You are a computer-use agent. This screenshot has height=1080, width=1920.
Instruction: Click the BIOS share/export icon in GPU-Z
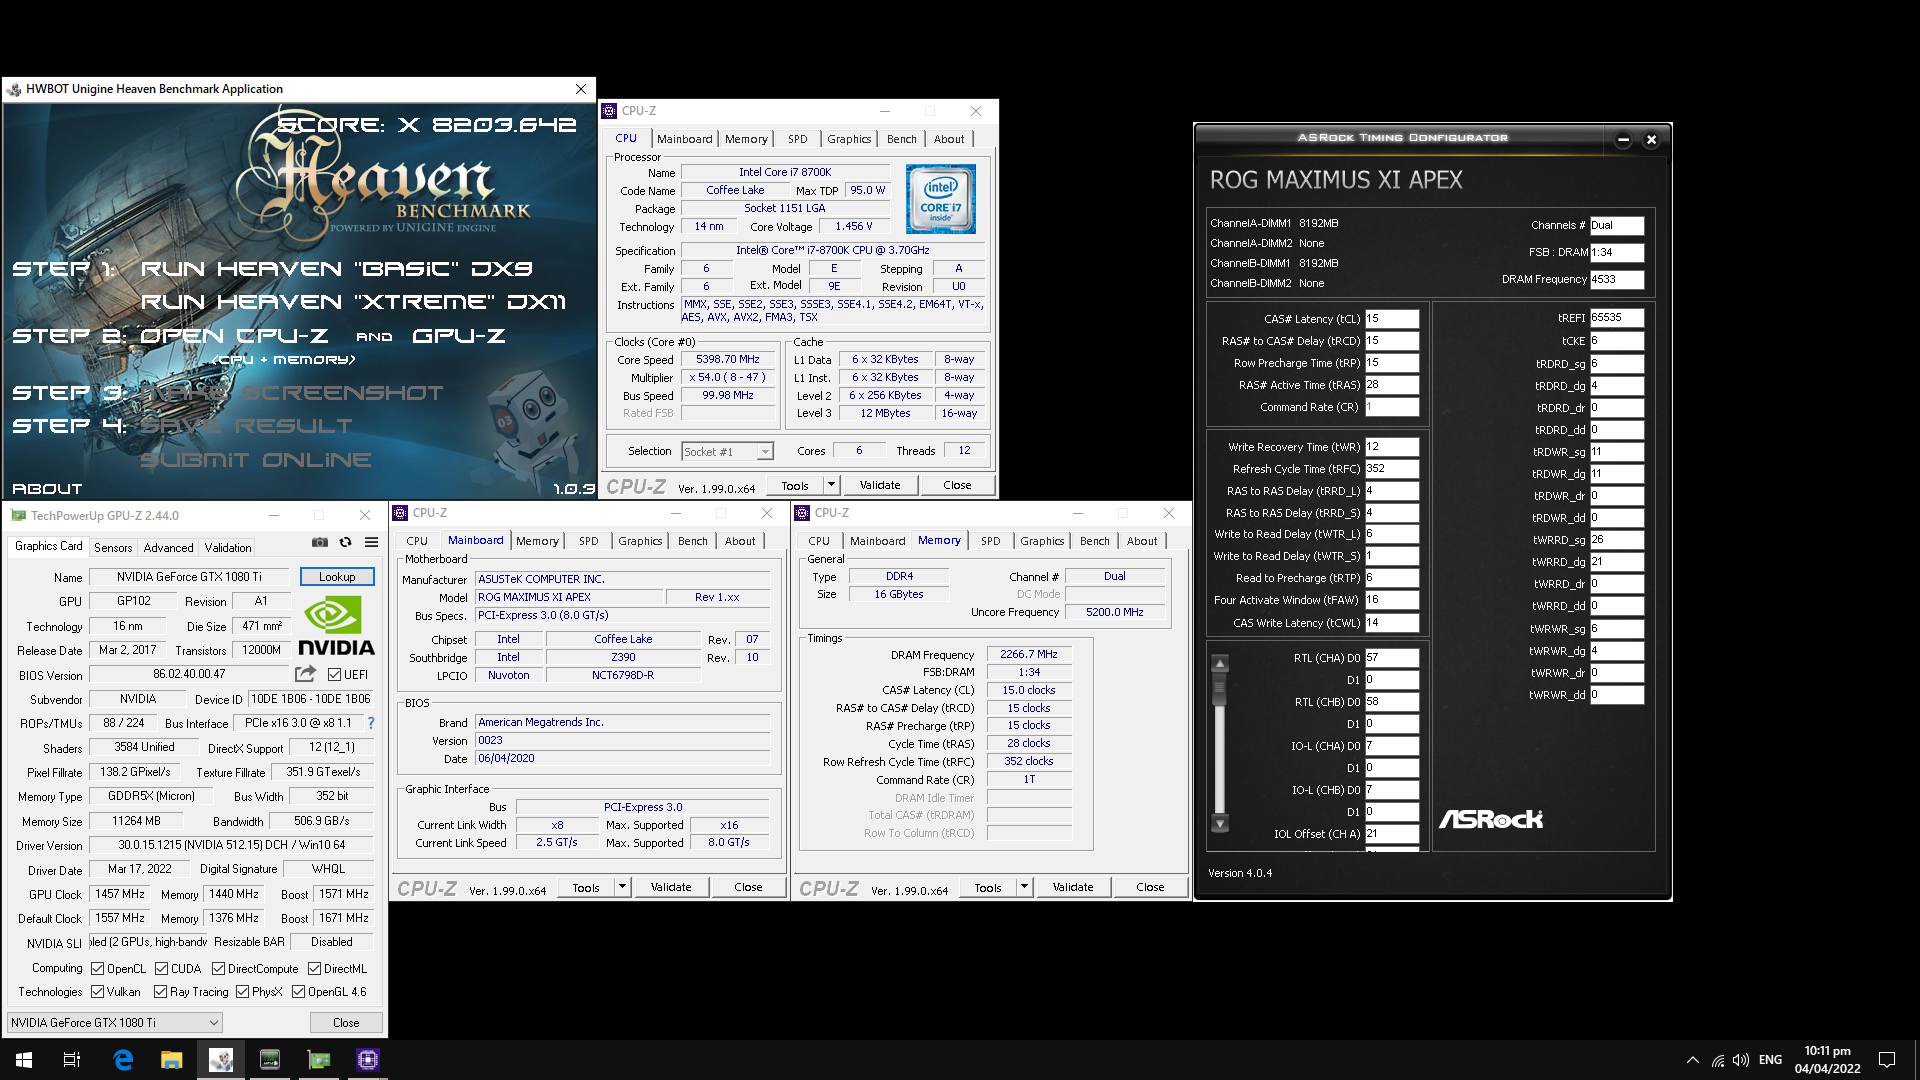tap(306, 674)
